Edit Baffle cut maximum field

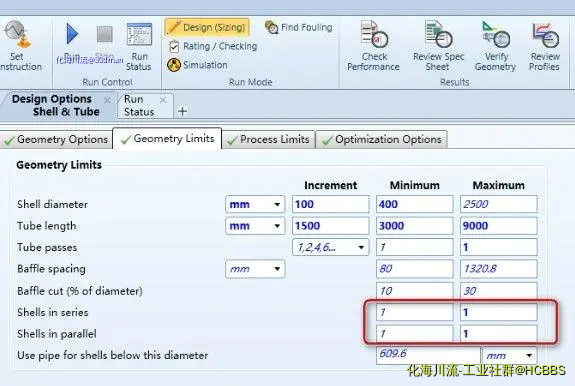(499, 291)
